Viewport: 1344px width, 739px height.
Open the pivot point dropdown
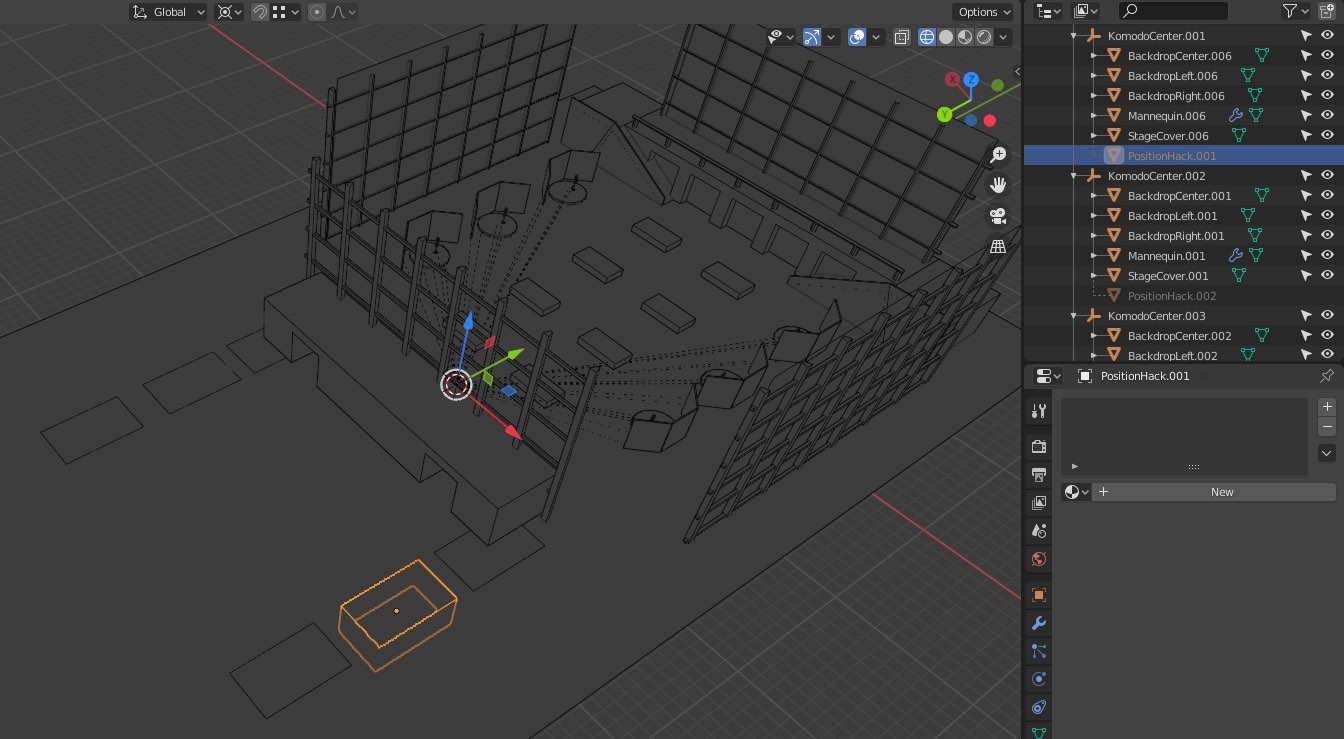(230, 12)
